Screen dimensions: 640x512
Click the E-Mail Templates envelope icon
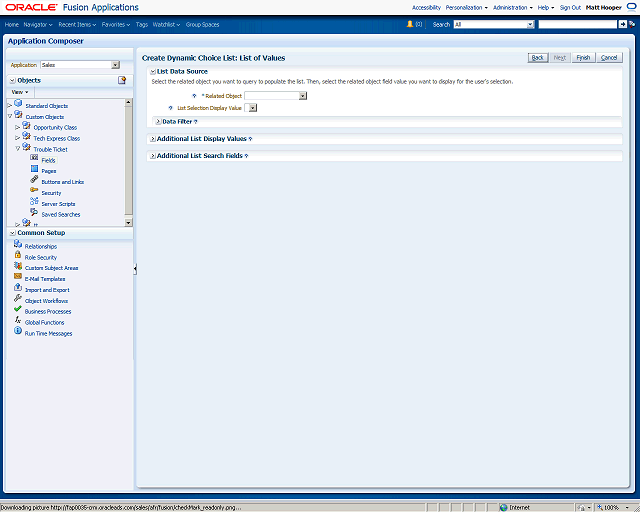pyautogui.click(x=18, y=277)
